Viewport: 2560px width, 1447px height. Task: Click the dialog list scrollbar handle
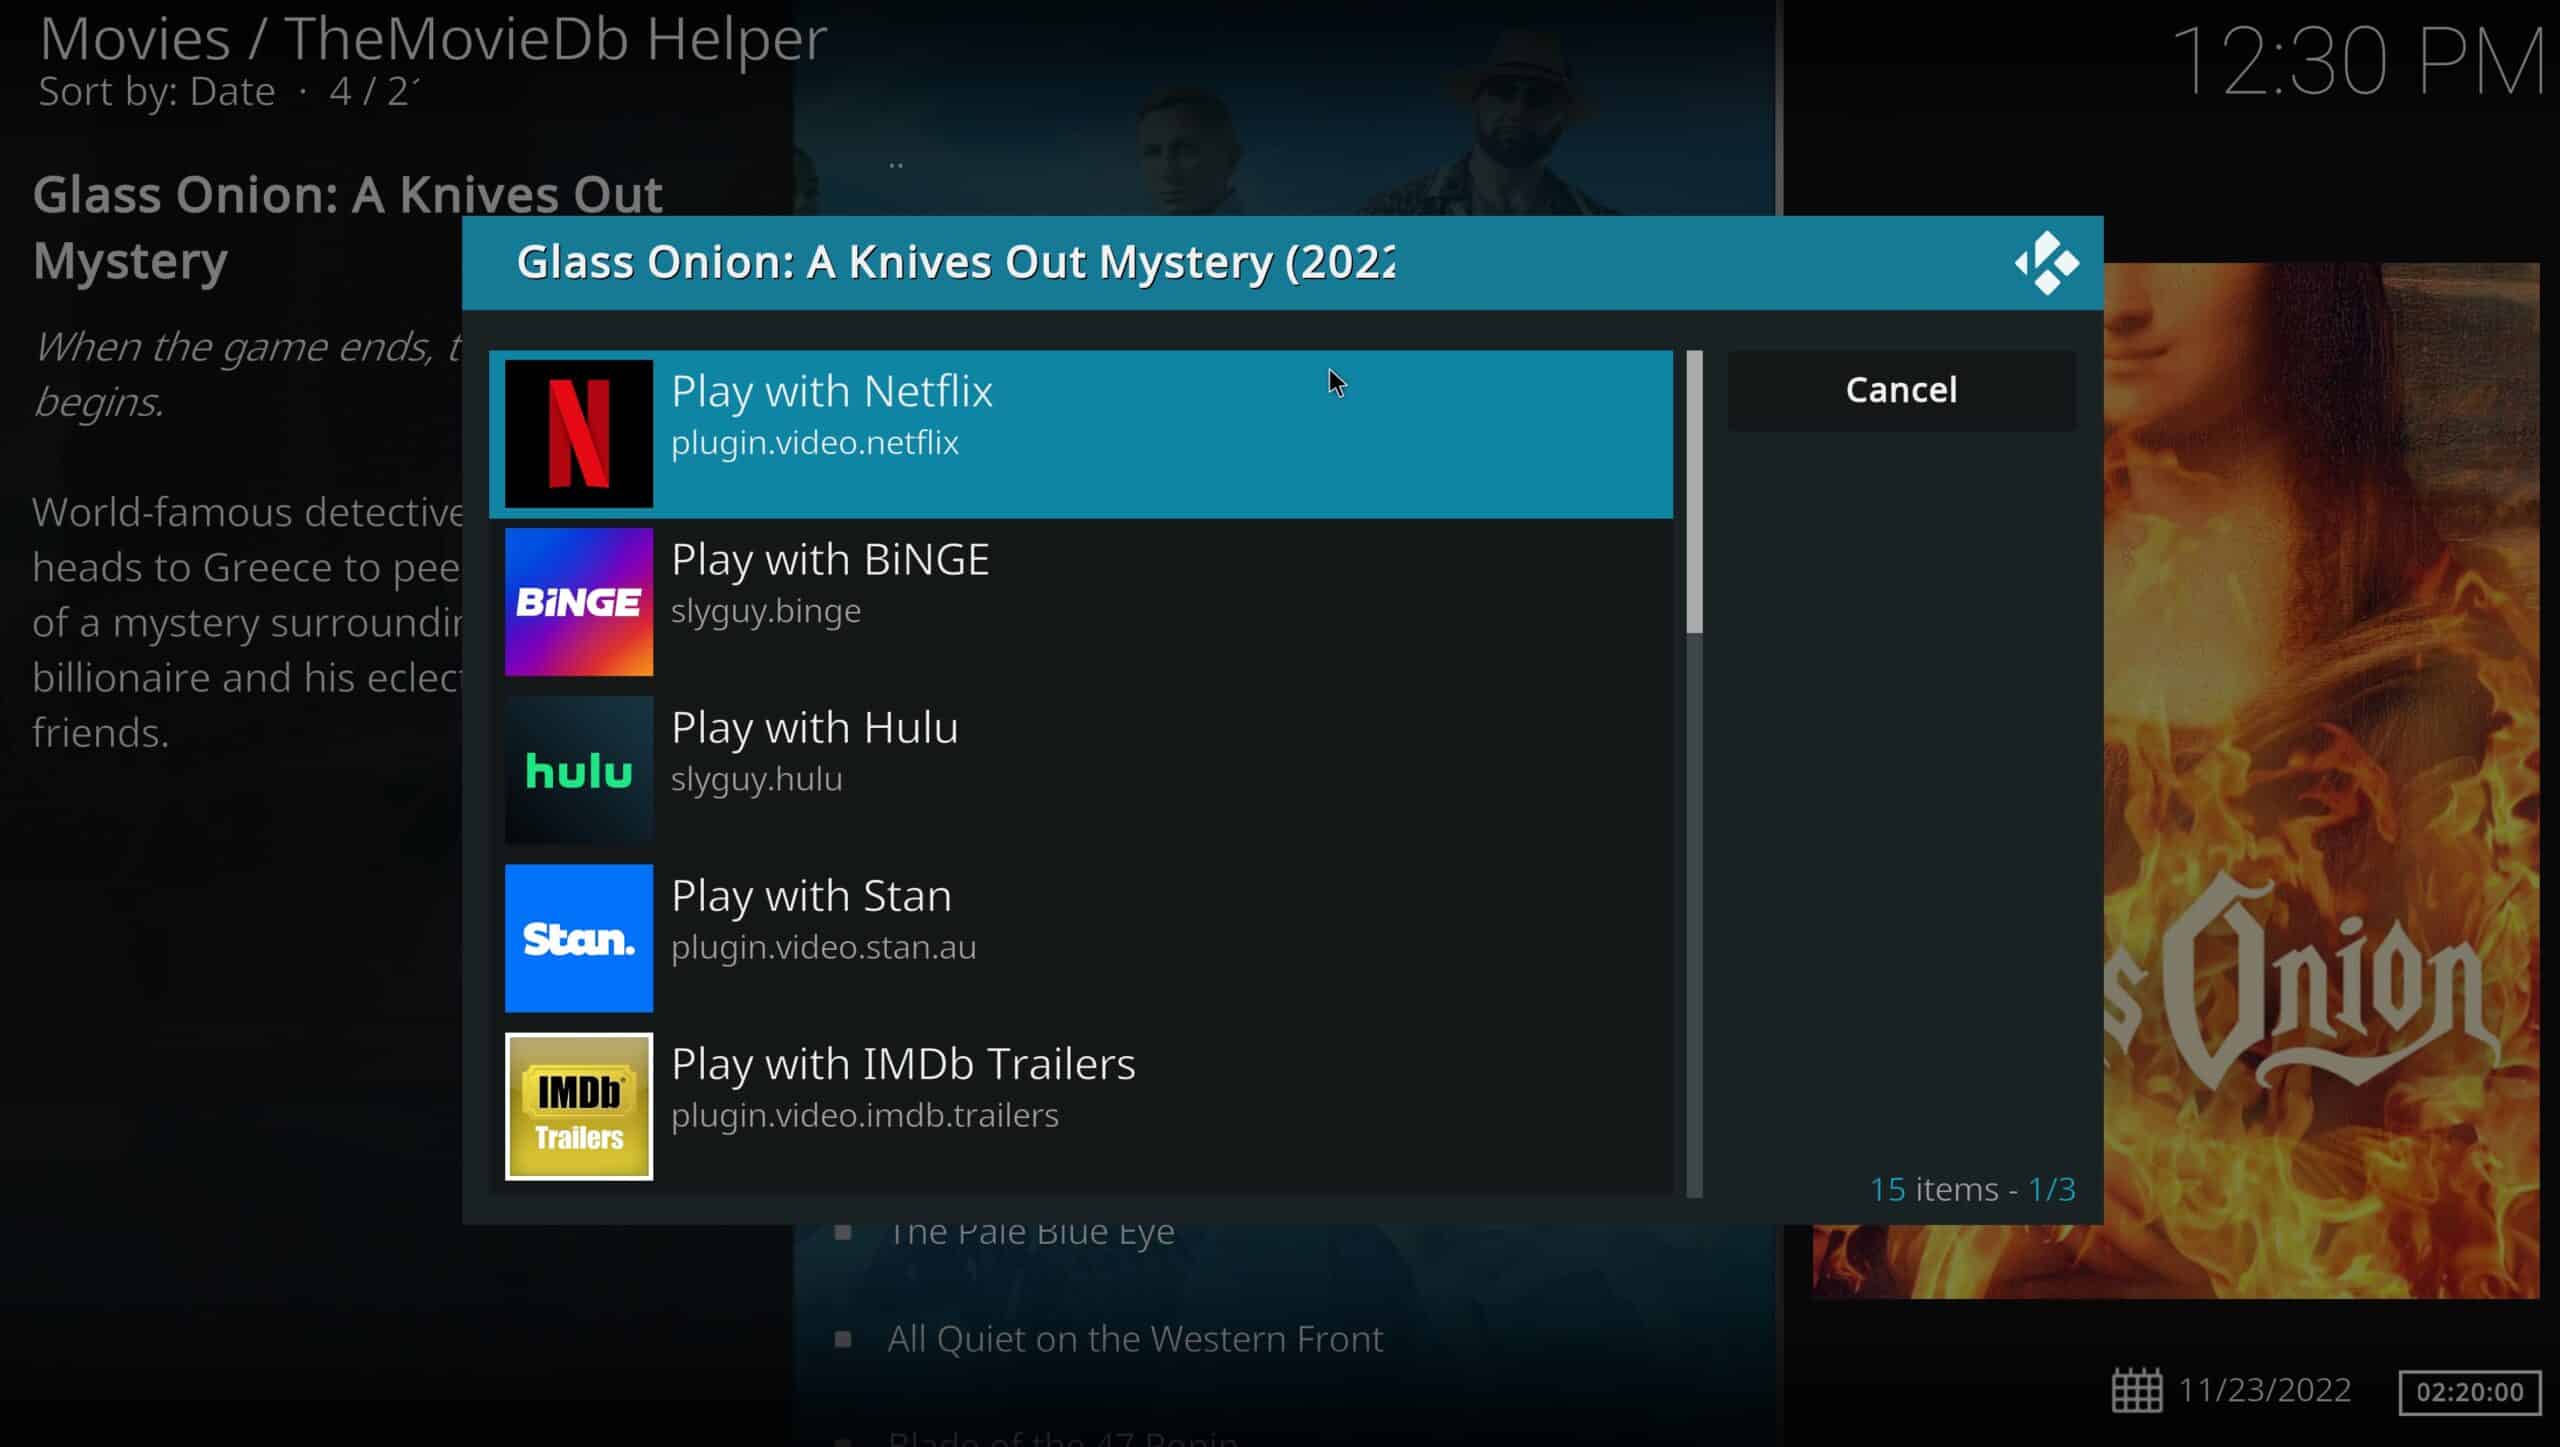pos(1694,491)
